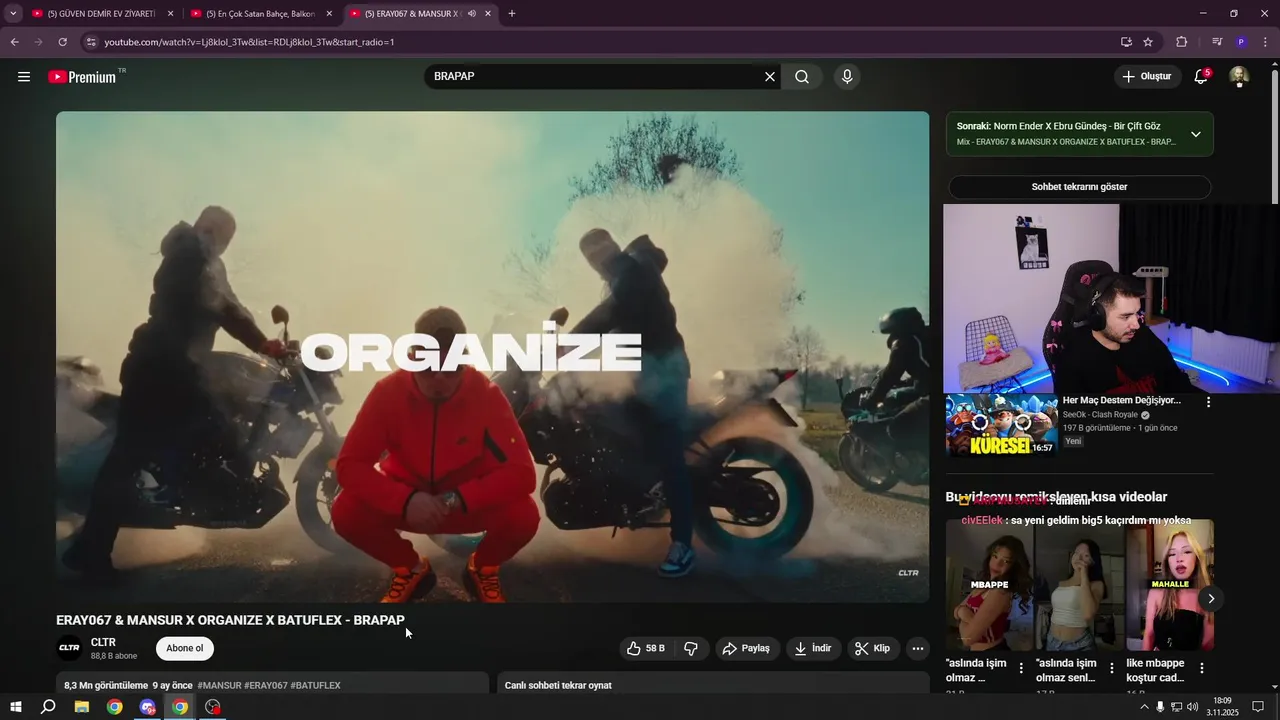The image size is (1280, 720).
Task: Mute audio on the ERAY067 tab
Action: tap(471, 14)
